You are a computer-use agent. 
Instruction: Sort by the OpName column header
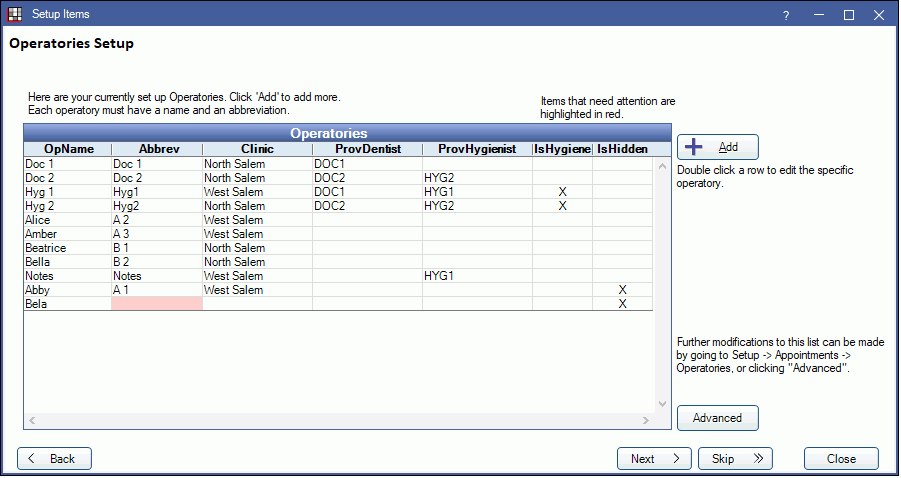(x=68, y=149)
